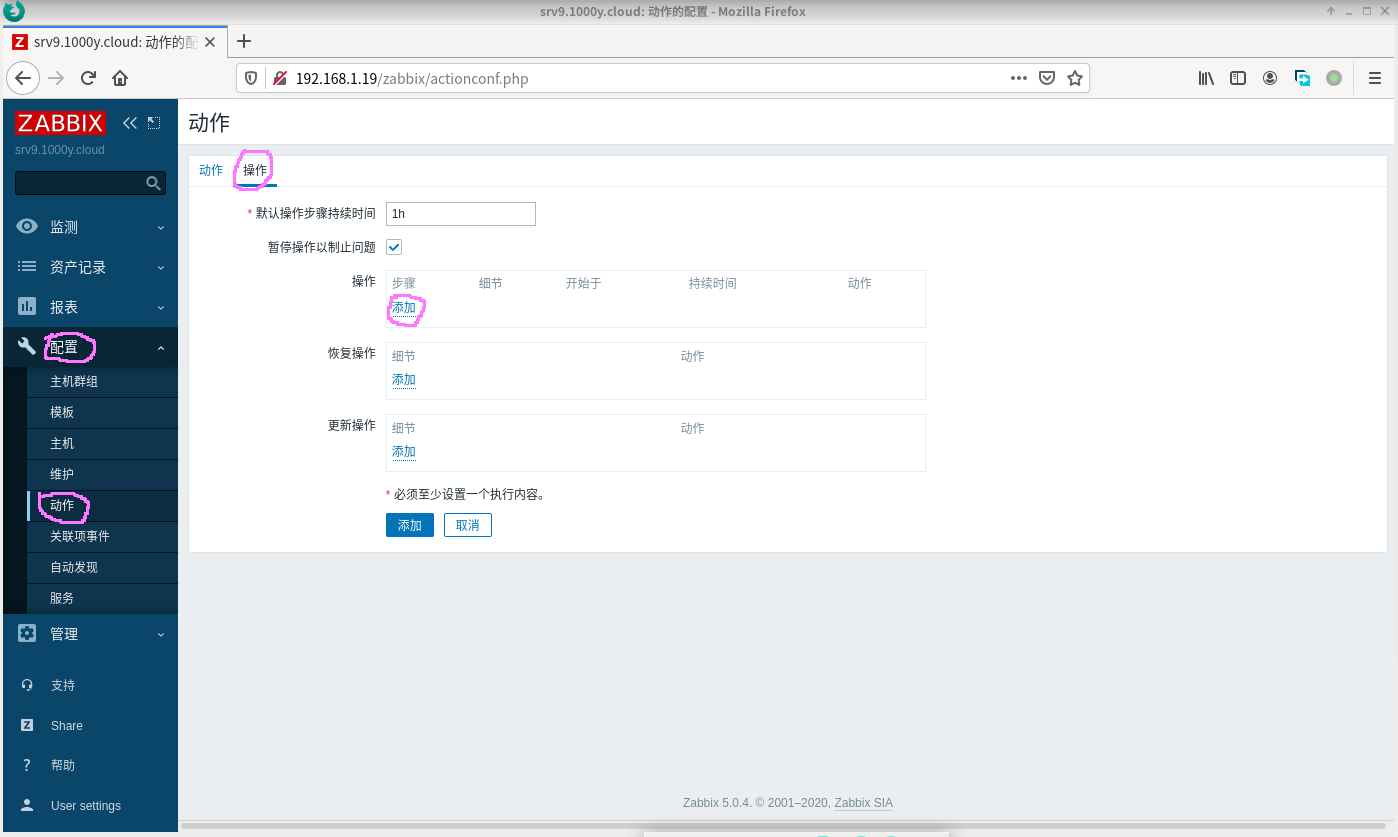Click the Firefox sync/container blue icon
This screenshot has height=837, width=1398.
pyautogui.click(x=1302, y=78)
